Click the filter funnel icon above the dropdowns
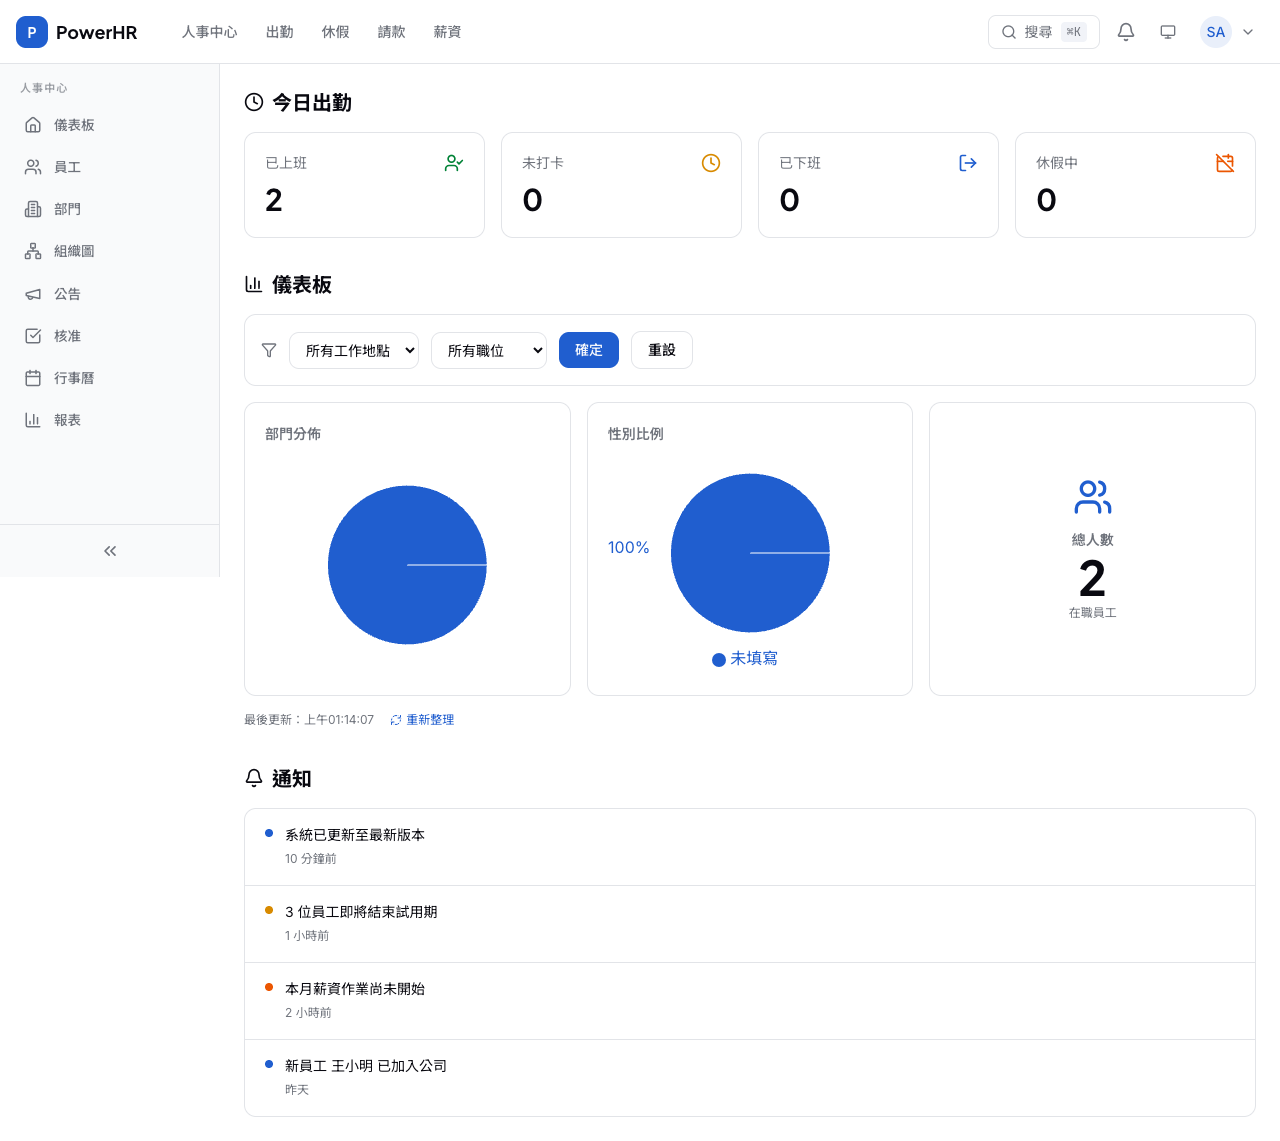 coord(269,350)
